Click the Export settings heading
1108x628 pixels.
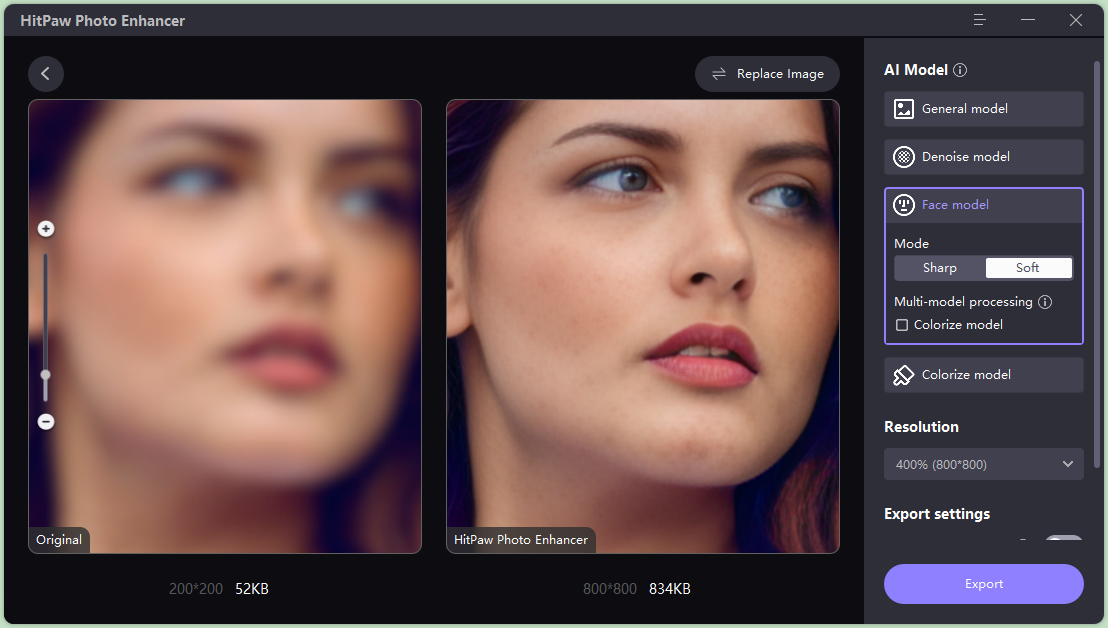937,514
